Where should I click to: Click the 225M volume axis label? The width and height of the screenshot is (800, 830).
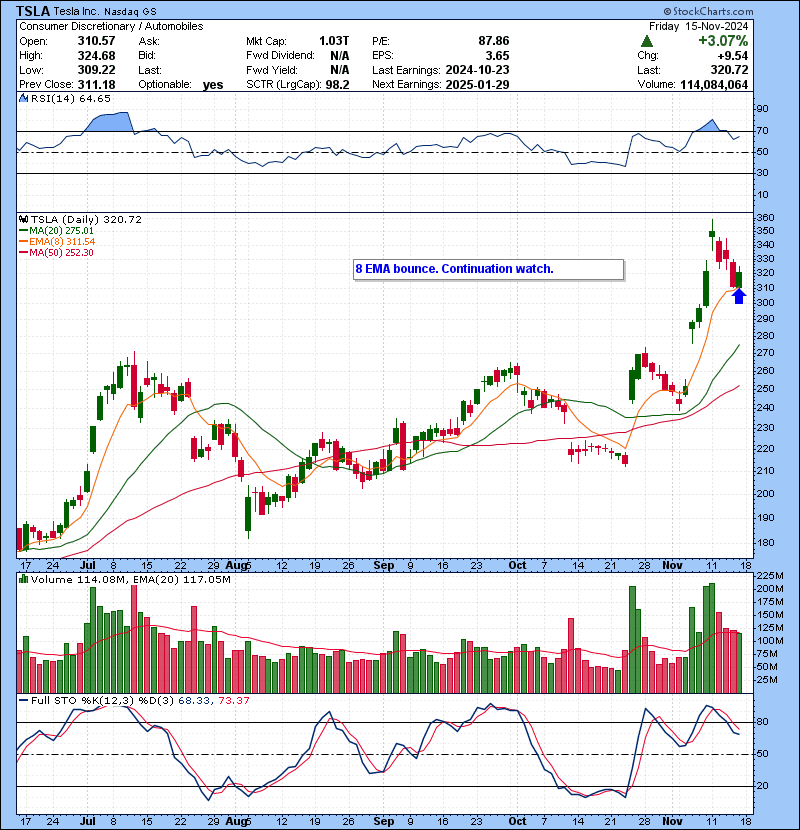pyautogui.click(x=769, y=575)
